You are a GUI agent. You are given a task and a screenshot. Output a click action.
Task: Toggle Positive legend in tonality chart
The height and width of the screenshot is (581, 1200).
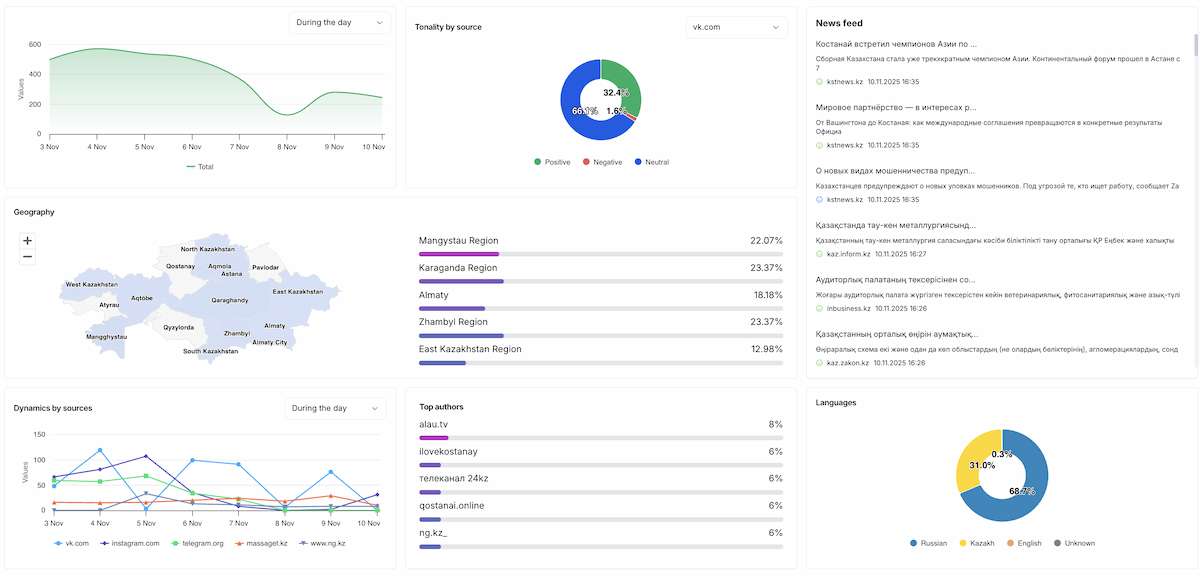pos(551,162)
